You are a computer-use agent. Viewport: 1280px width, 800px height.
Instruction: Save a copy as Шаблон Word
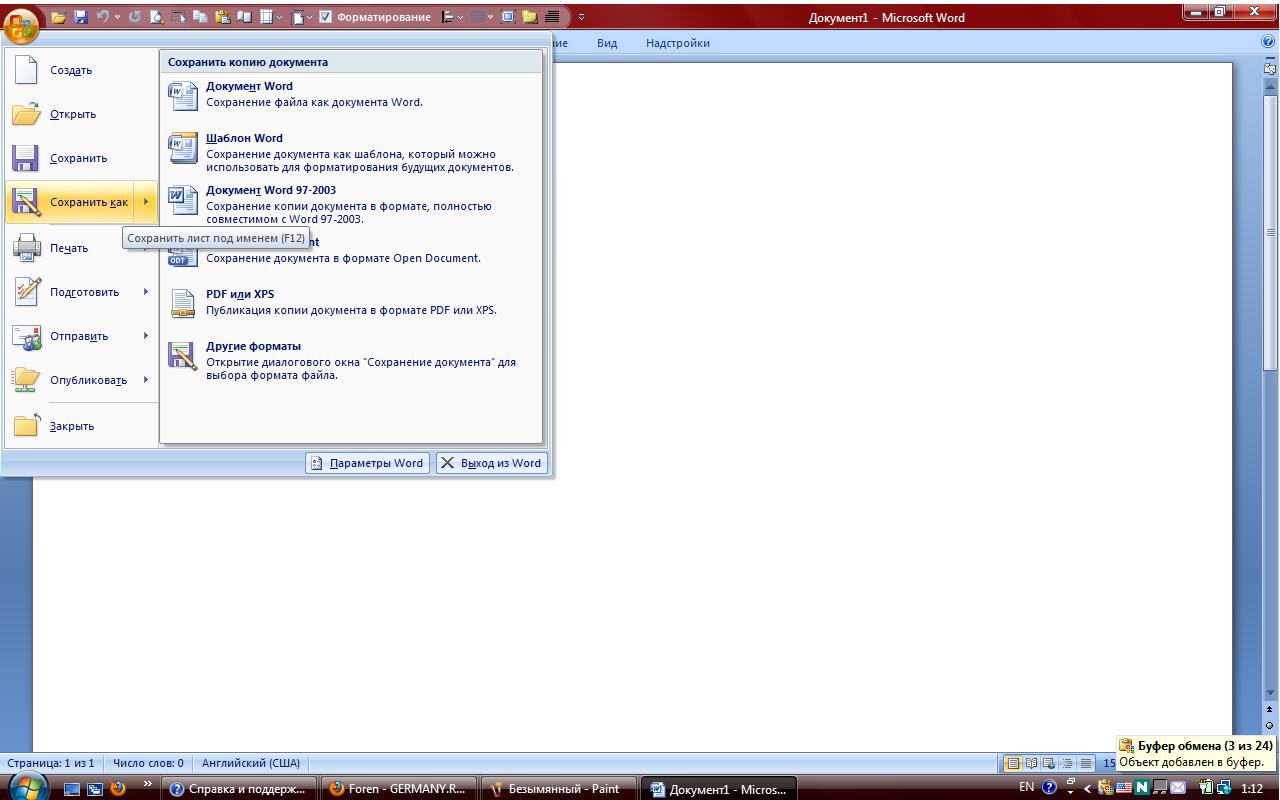(352, 153)
